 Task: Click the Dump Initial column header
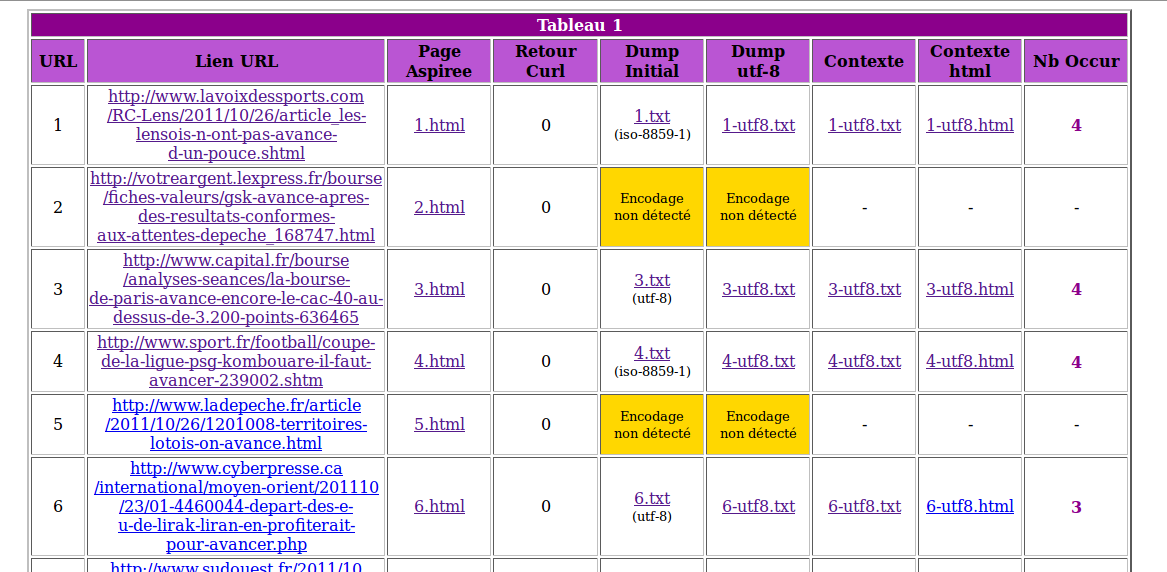point(652,61)
